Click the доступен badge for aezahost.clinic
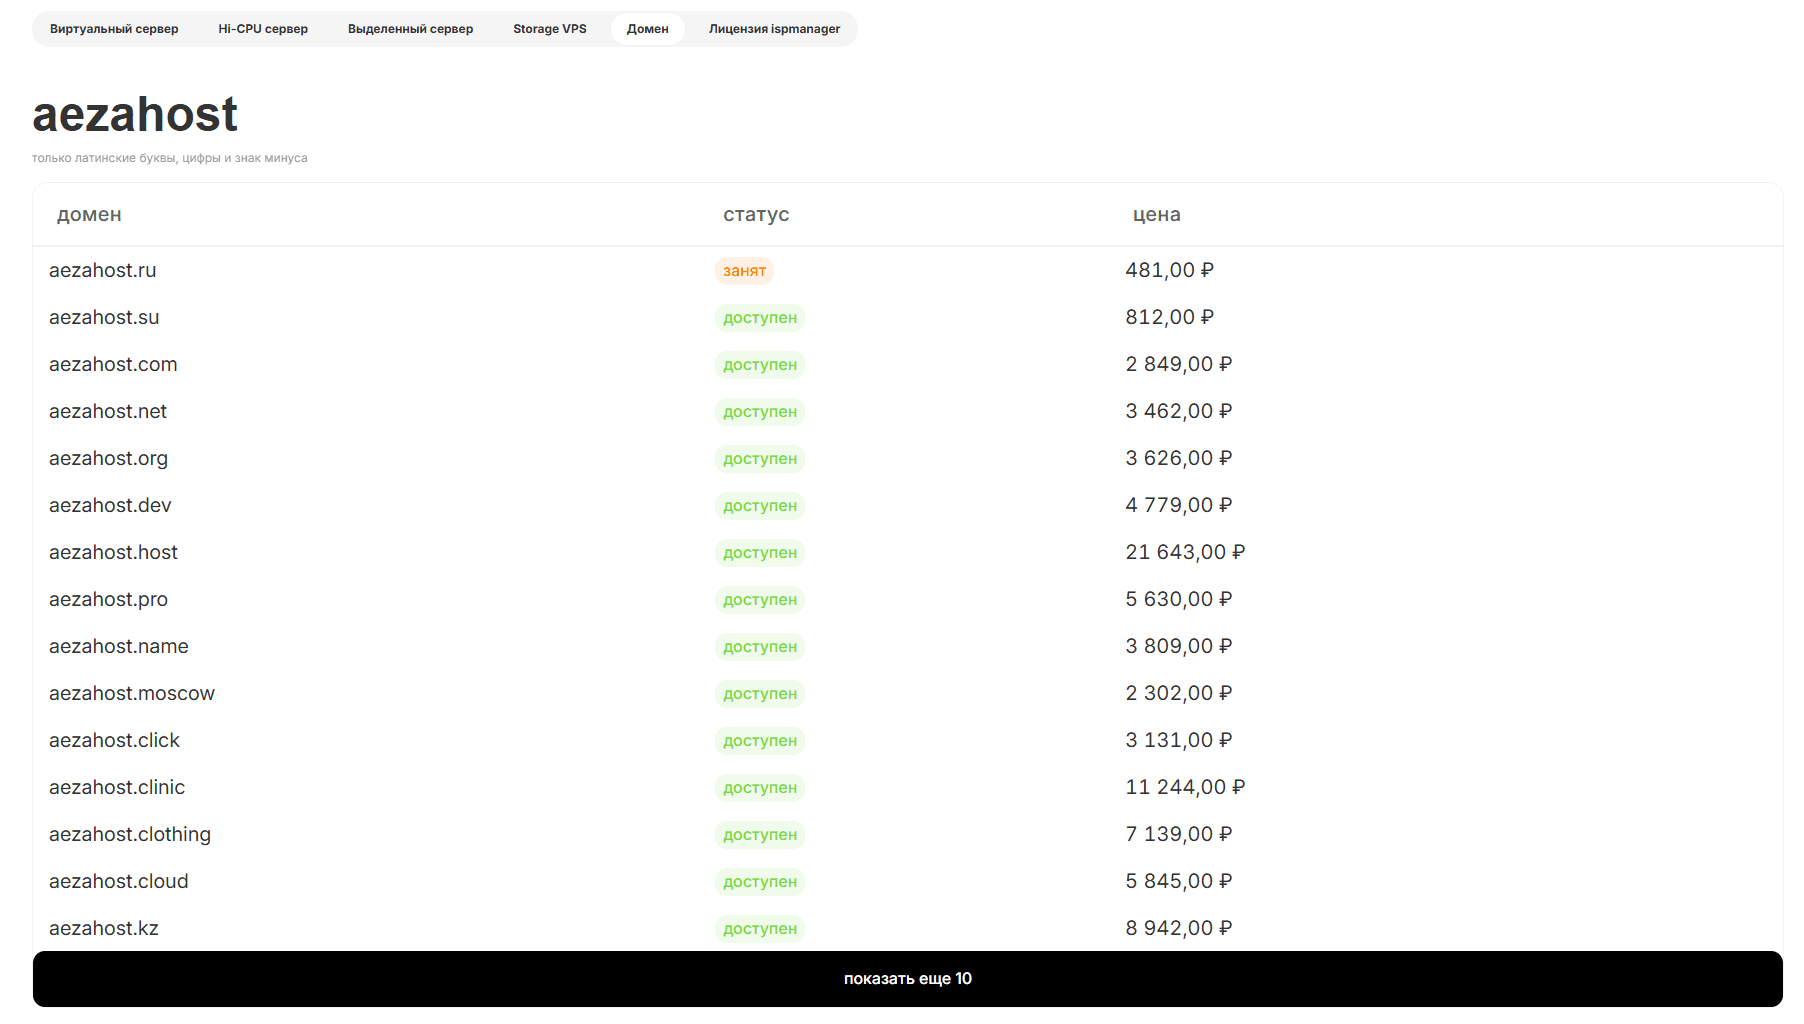 tap(759, 788)
